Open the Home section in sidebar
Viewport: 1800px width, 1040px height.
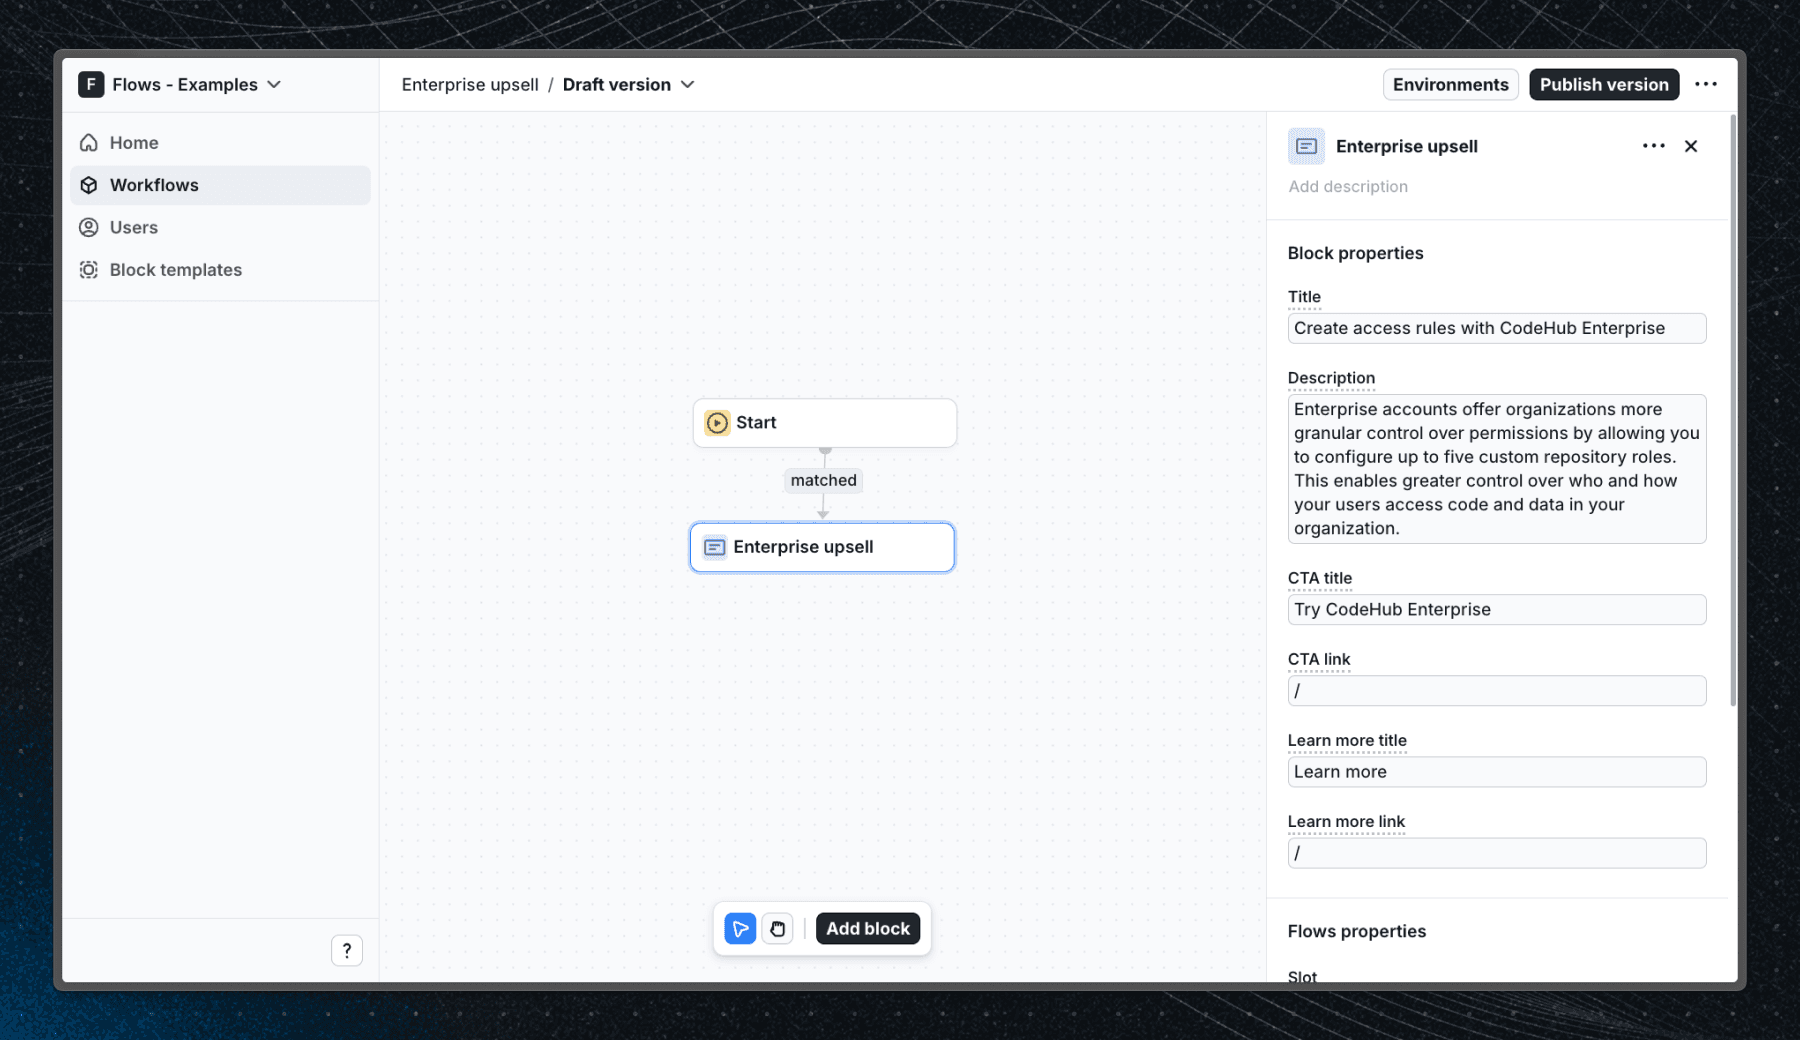[132, 142]
